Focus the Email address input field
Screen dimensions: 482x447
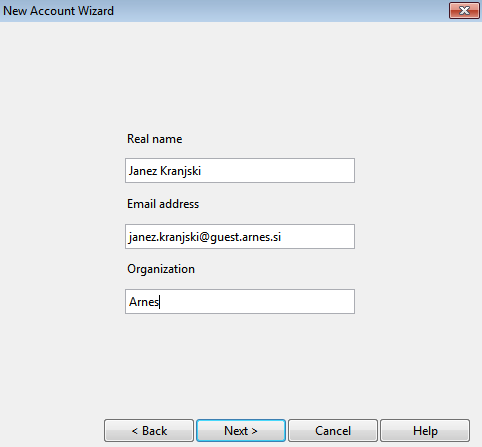[240, 237]
